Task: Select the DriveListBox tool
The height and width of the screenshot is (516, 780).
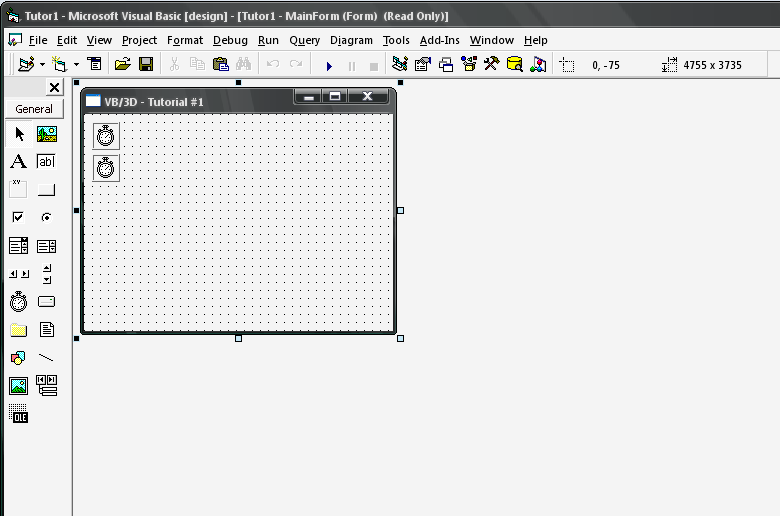Action: pos(47,302)
